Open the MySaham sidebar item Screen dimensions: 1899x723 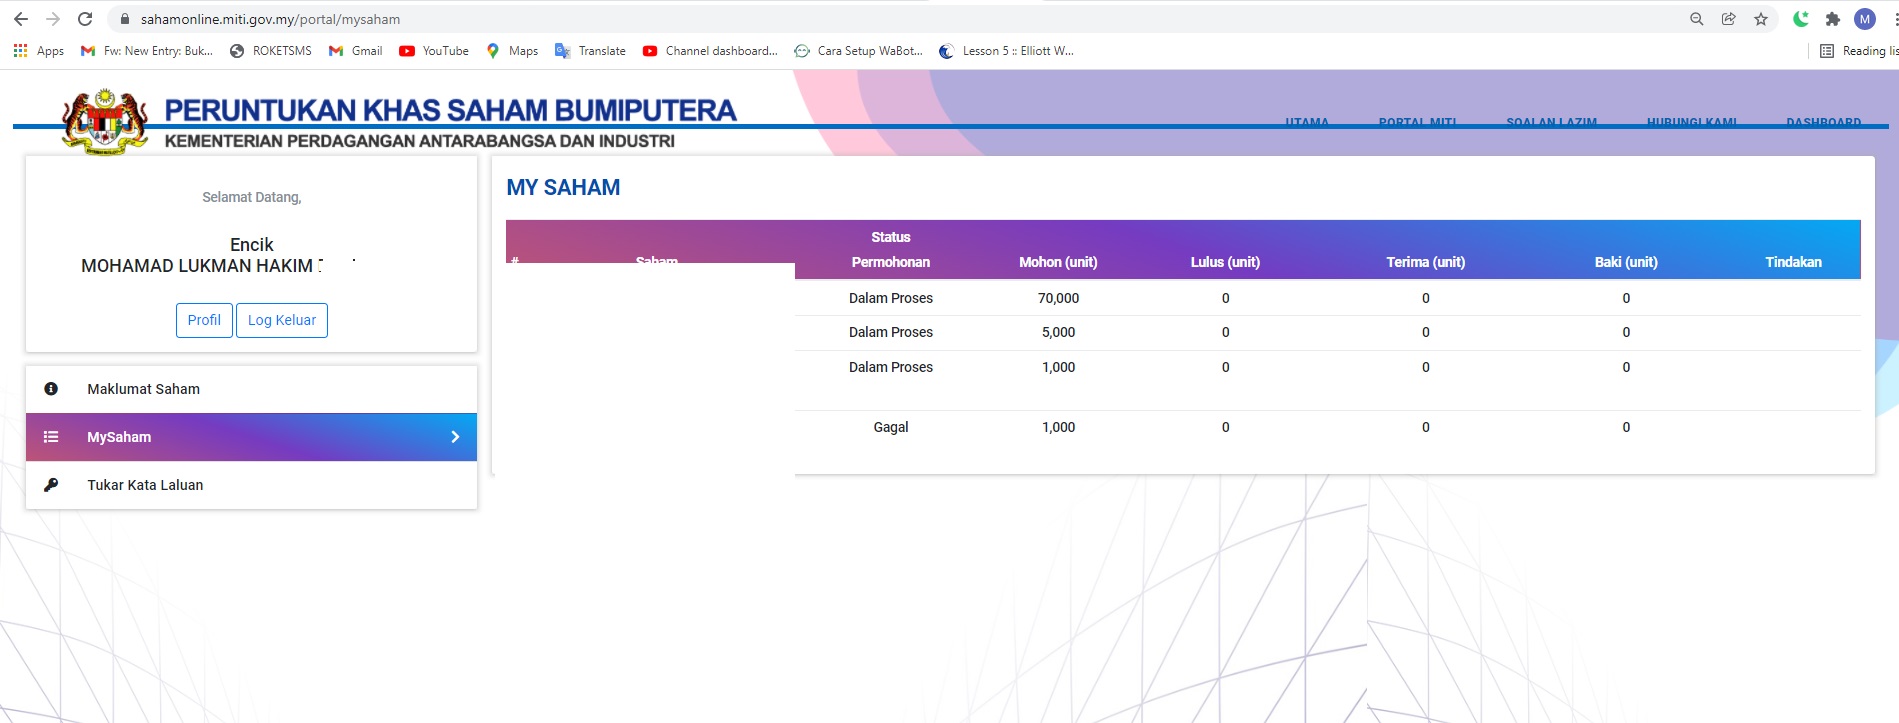(x=119, y=437)
